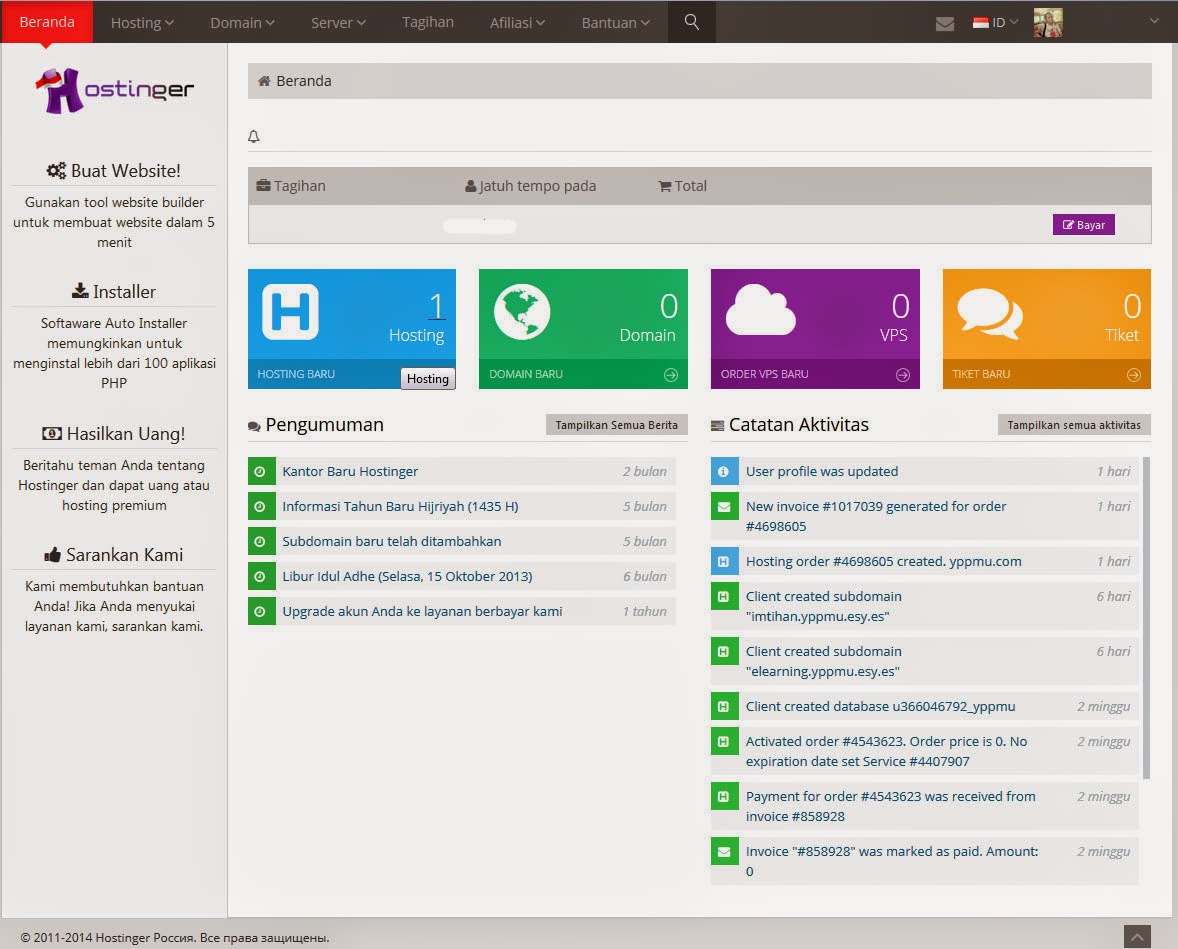Screen dimensions: 1178x949
Task: Open Upgrade akun Anda ke layanan berbayar link
Action: 422,612
